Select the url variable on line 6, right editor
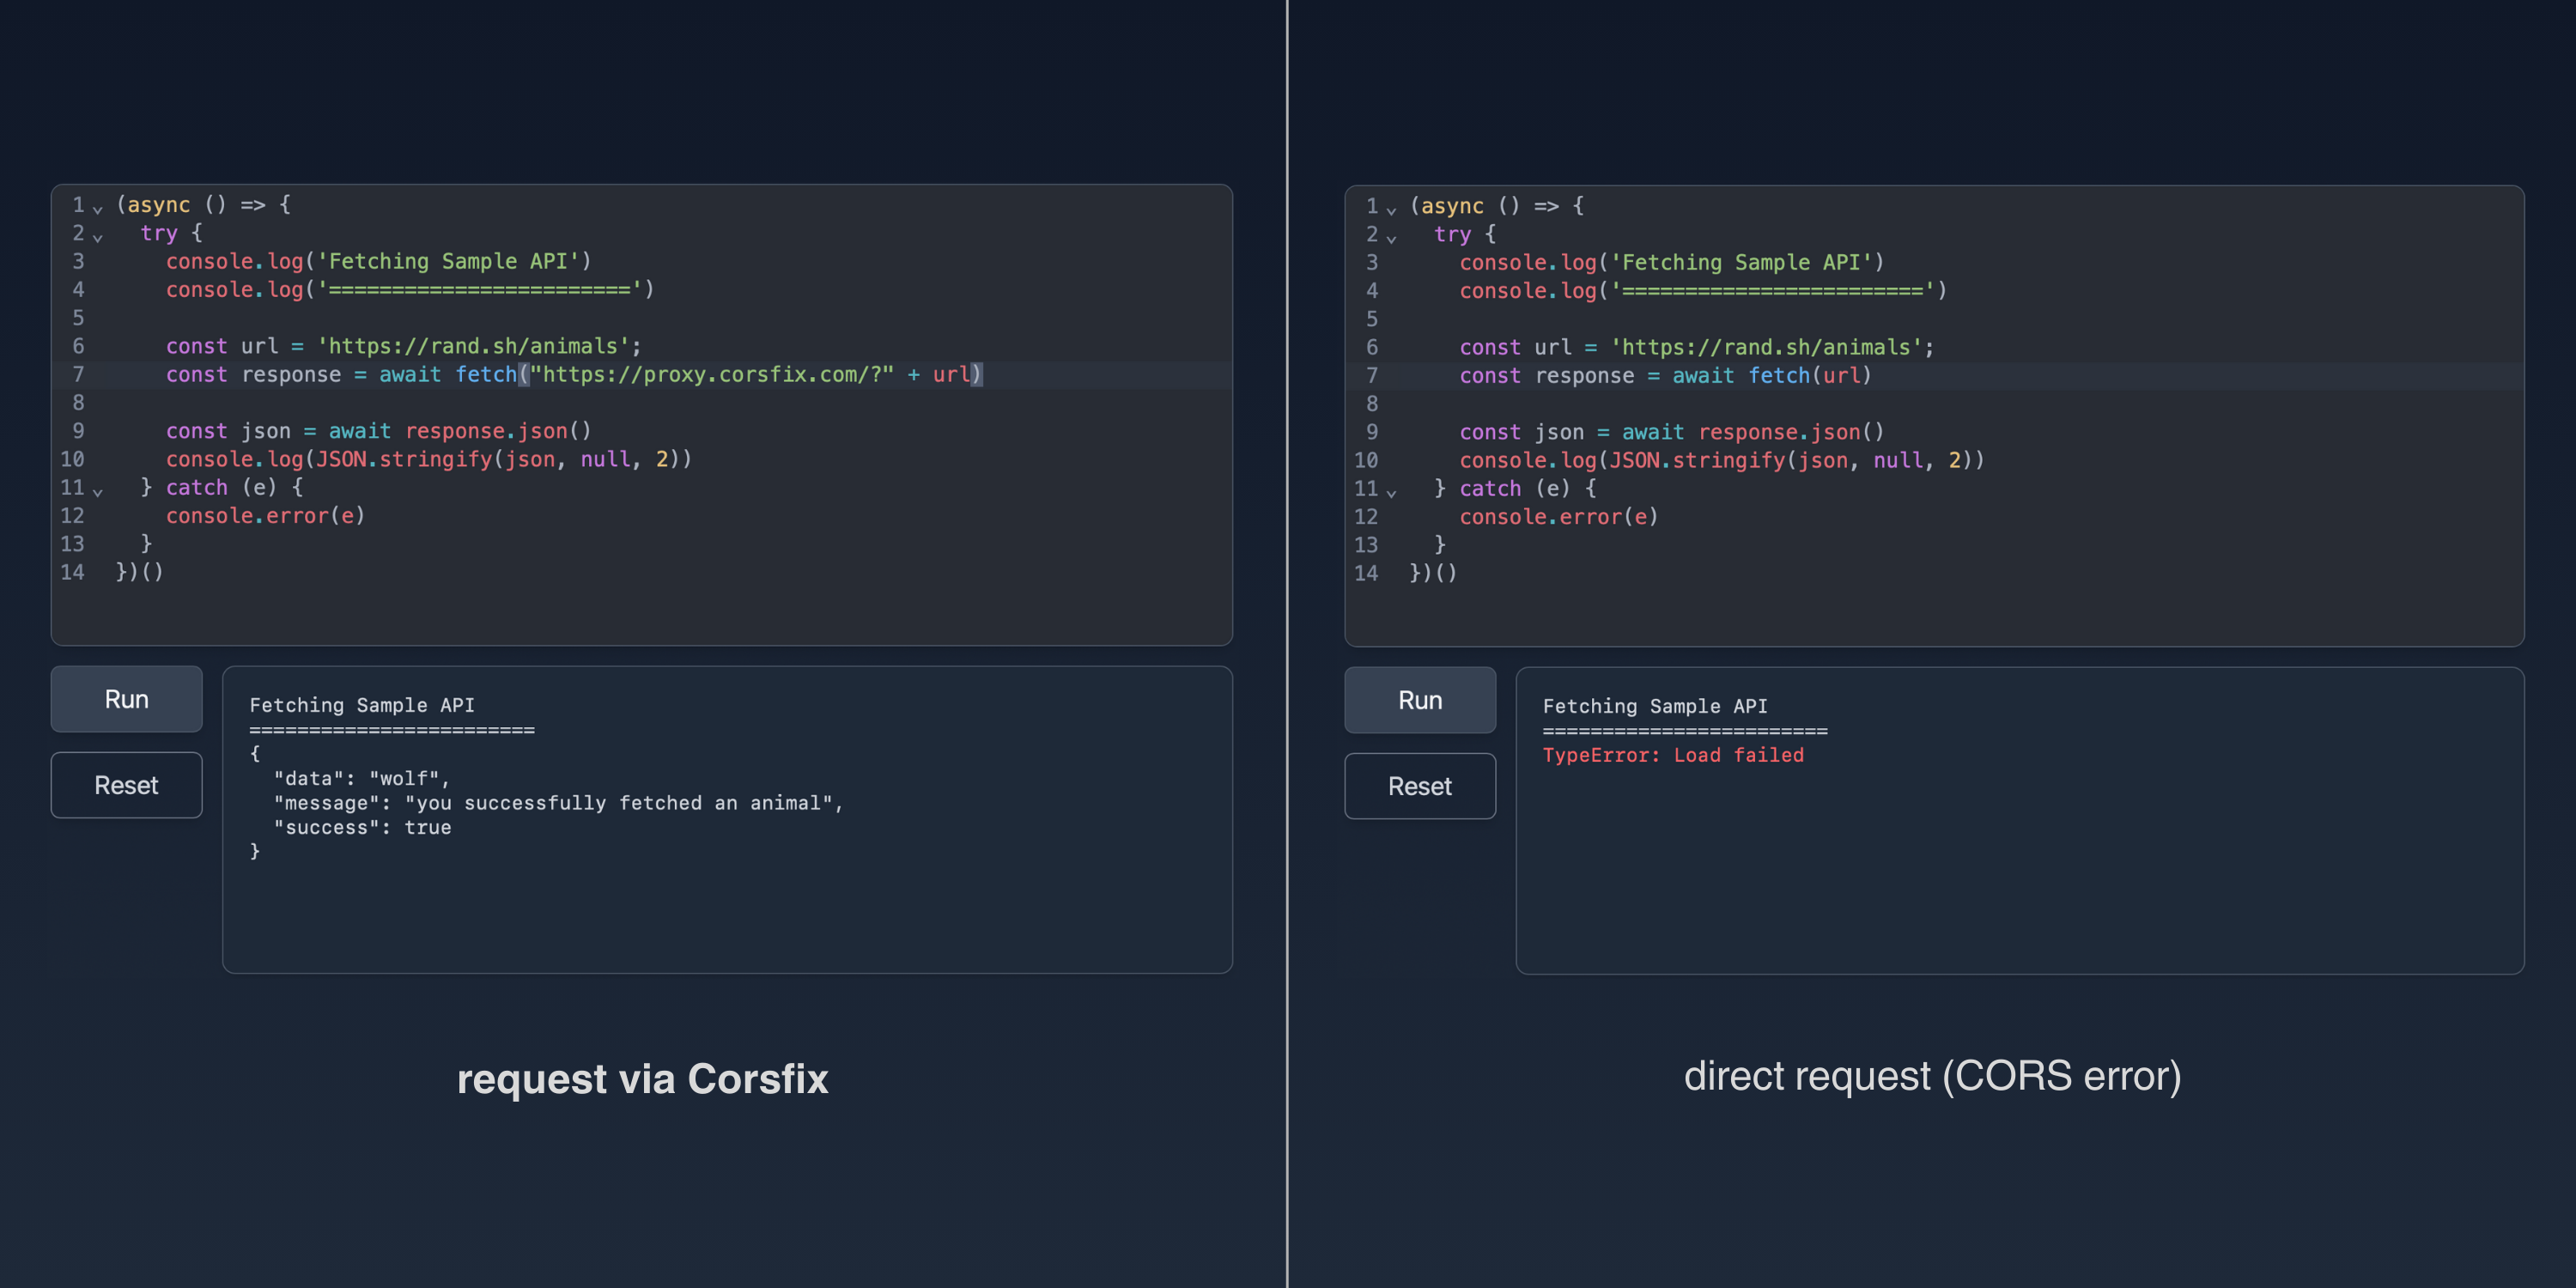 (x=1555, y=347)
